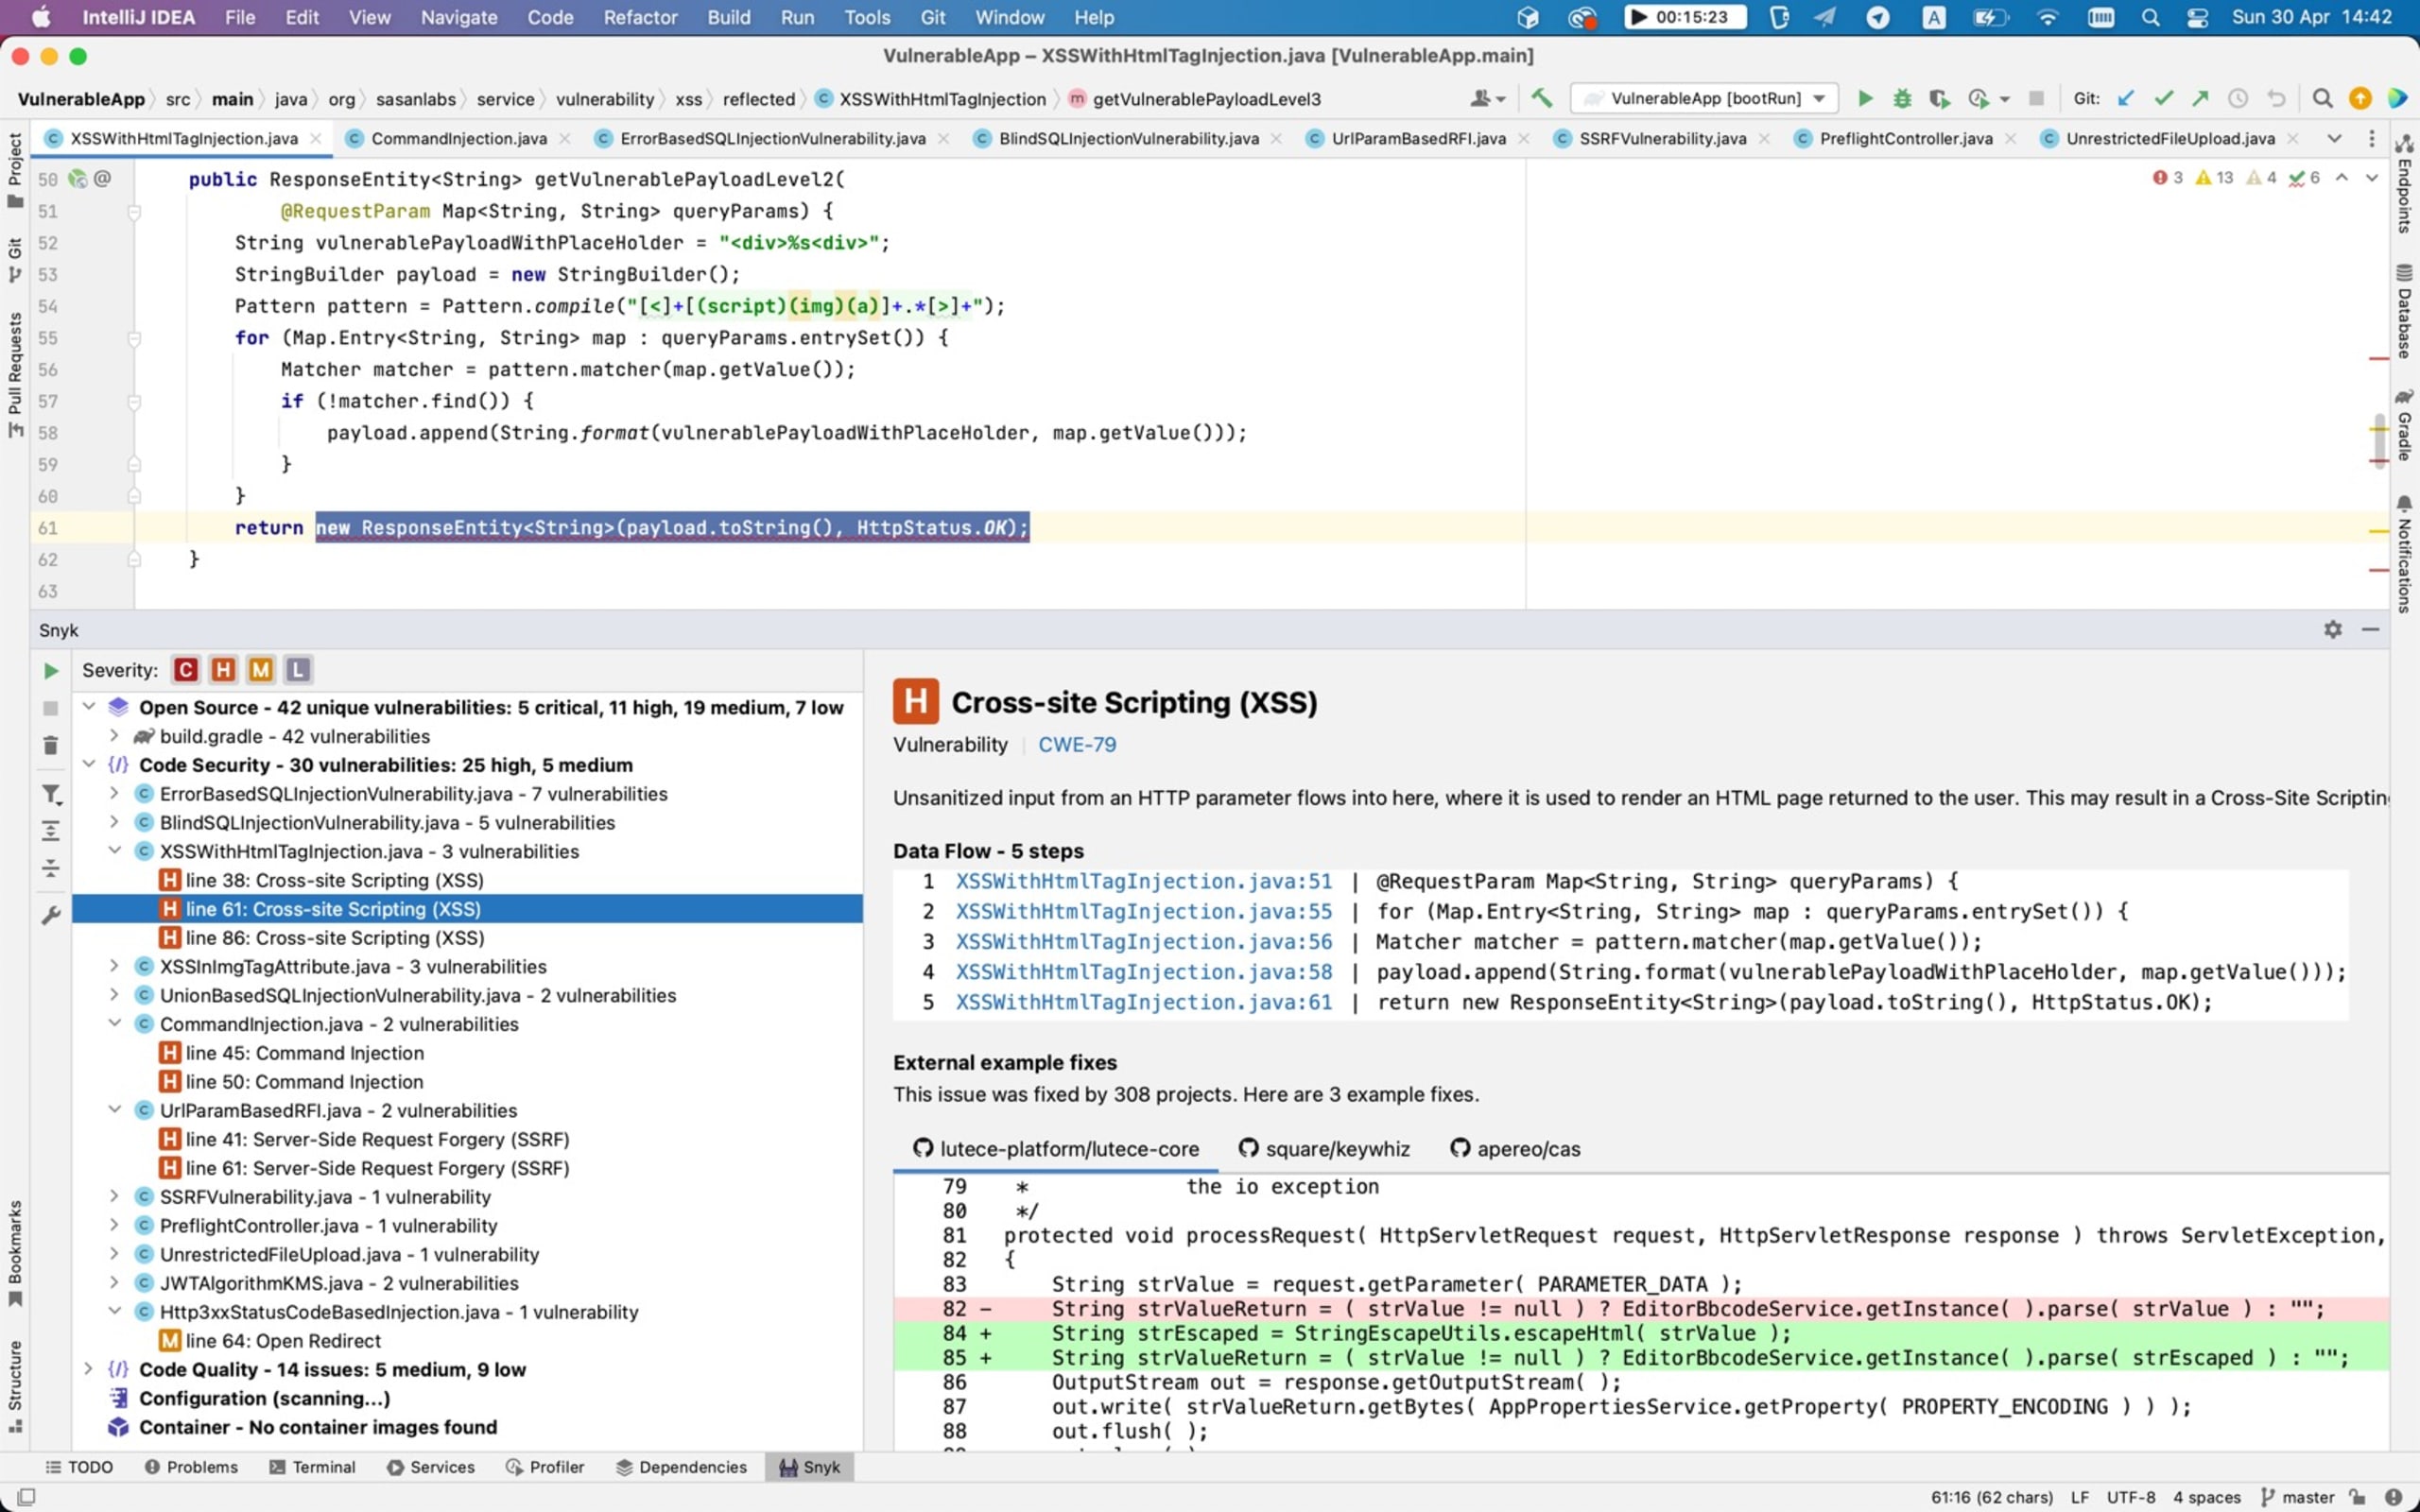Toggle the Medium severity filter
Viewport: 2420px width, 1512px height.
click(260, 670)
